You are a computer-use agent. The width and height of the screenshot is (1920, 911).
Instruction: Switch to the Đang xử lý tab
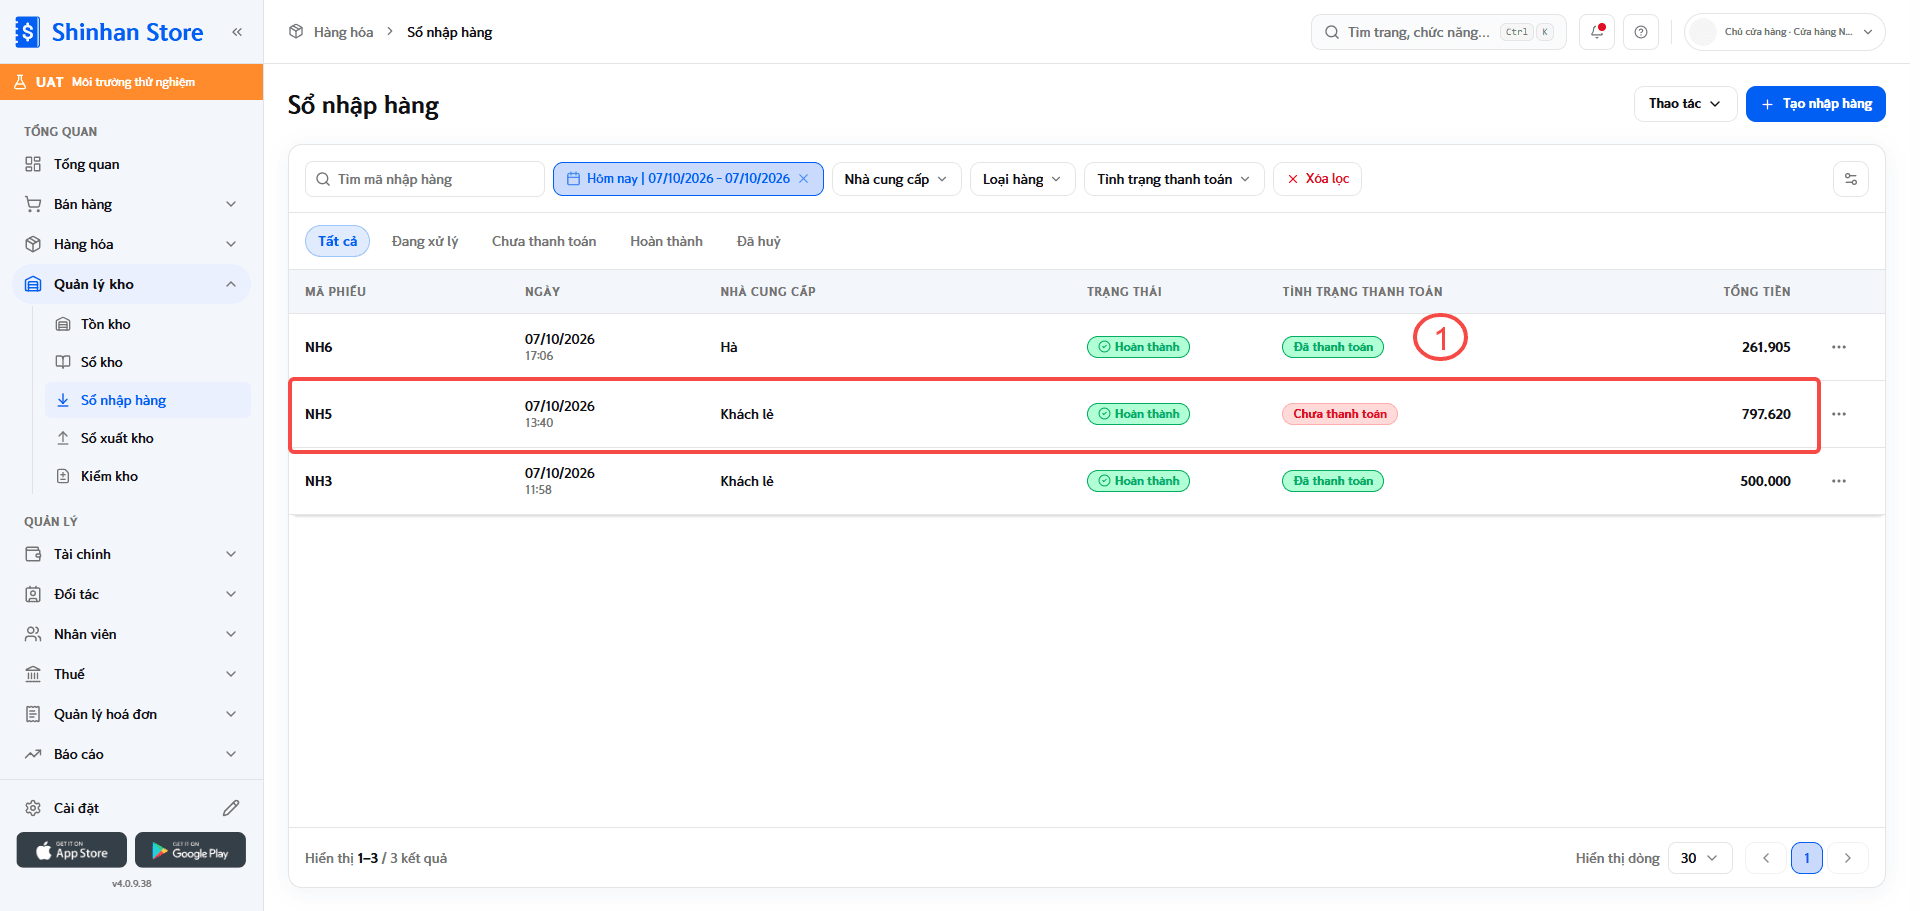(425, 241)
